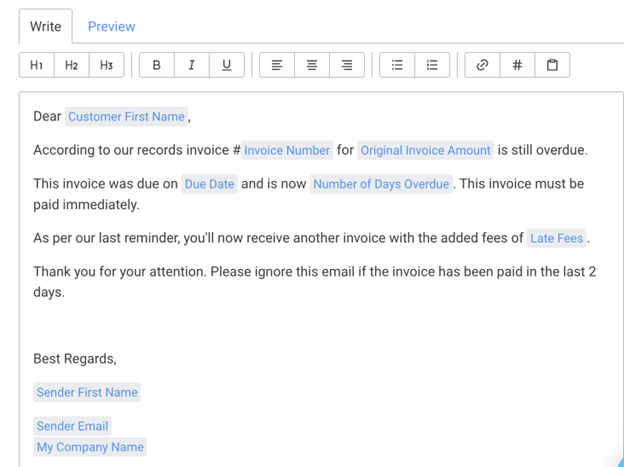Insert a numbered list
The height and width of the screenshot is (467, 624).
click(x=432, y=65)
